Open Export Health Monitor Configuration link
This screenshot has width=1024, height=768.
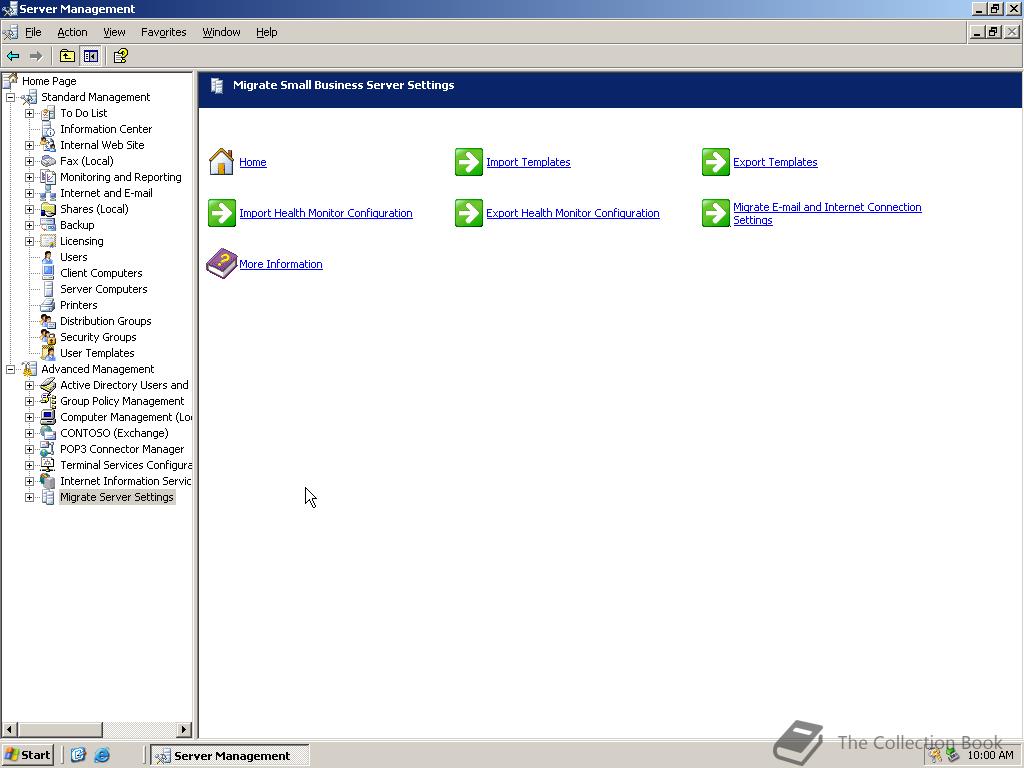click(573, 213)
